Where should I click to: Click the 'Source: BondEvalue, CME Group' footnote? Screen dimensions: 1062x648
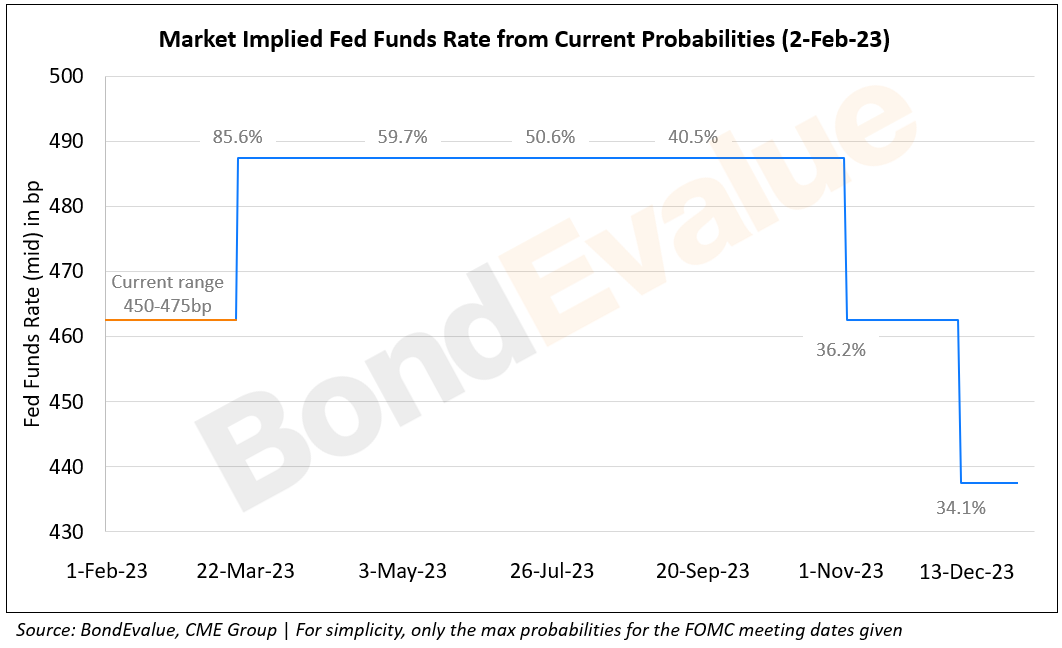click(x=460, y=629)
